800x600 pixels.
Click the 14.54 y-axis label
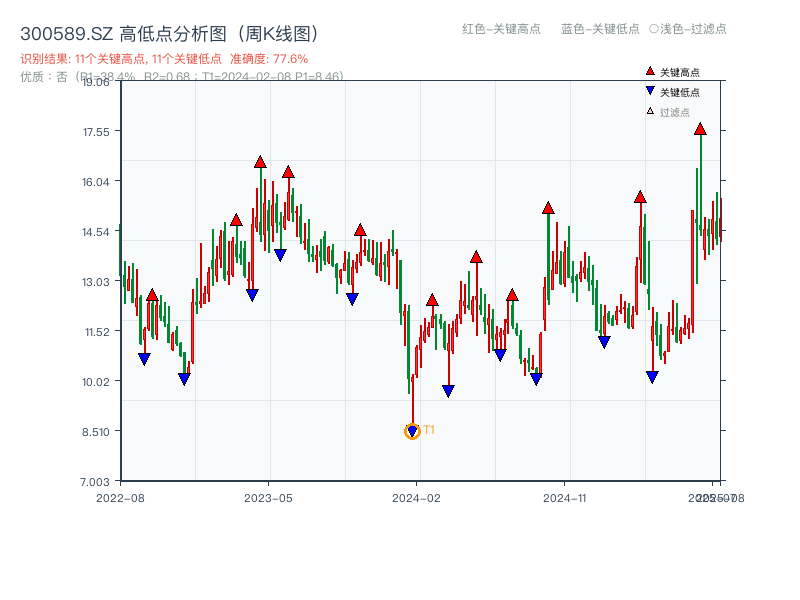coord(96,232)
